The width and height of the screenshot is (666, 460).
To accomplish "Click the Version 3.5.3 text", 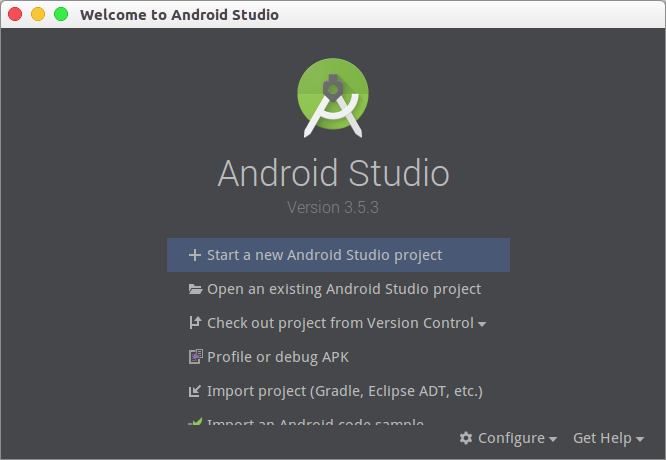I will [333, 207].
